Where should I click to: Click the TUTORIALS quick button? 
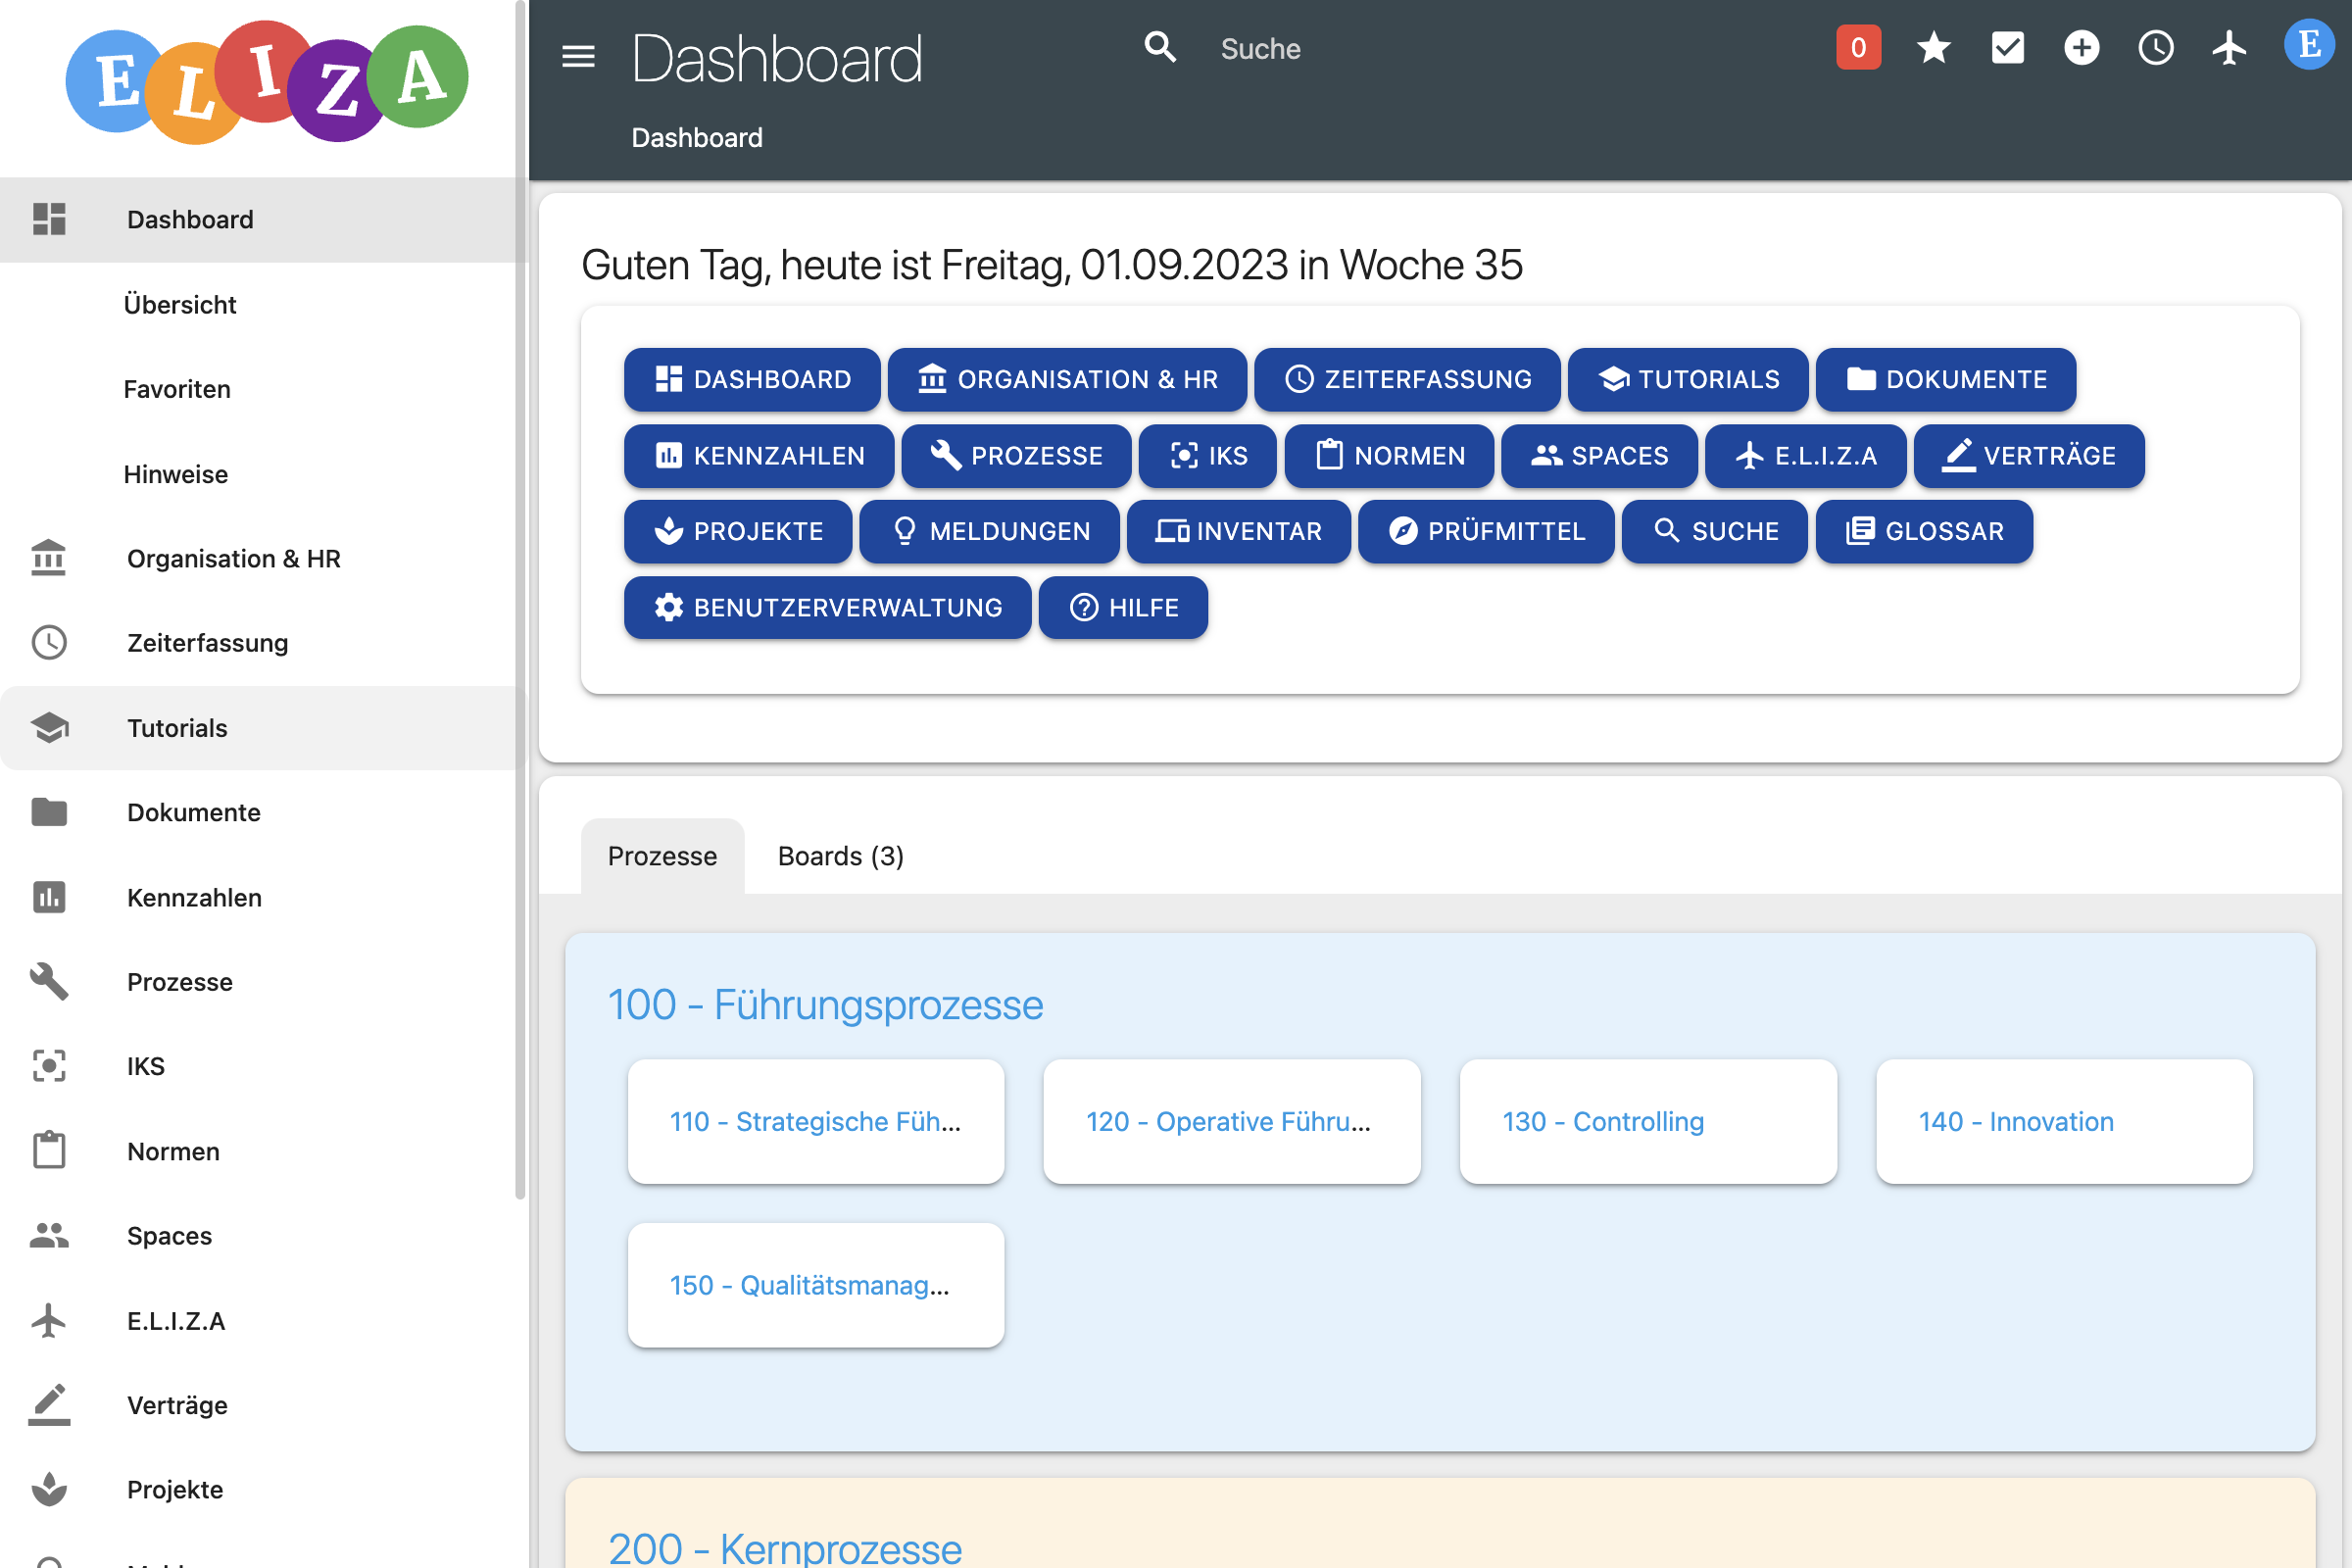1688,380
